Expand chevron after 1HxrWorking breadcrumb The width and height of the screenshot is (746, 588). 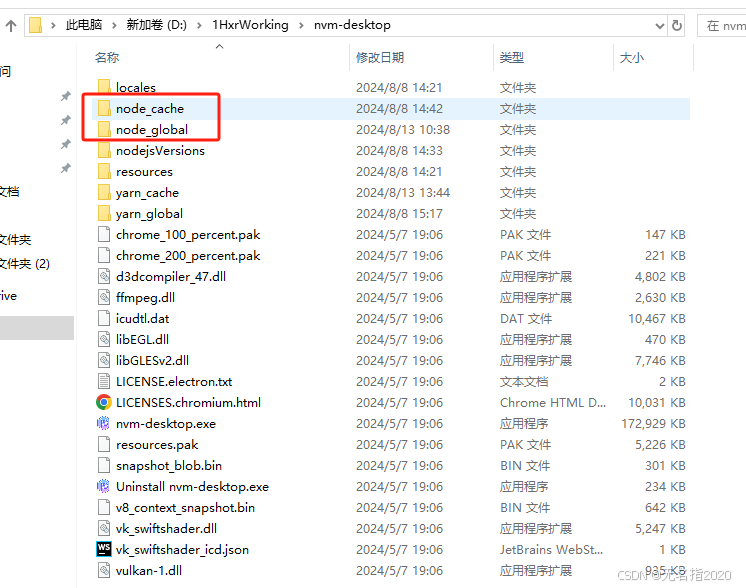click(x=301, y=25)
